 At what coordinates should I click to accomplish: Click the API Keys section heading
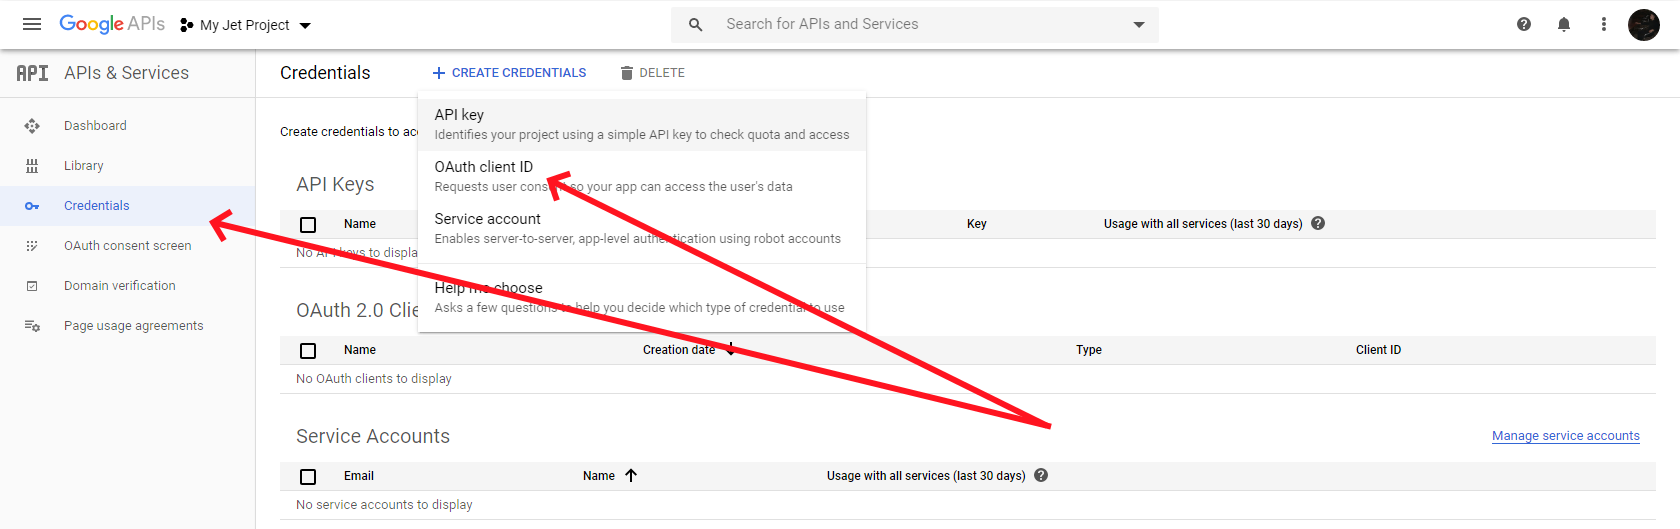coord(335,184)
